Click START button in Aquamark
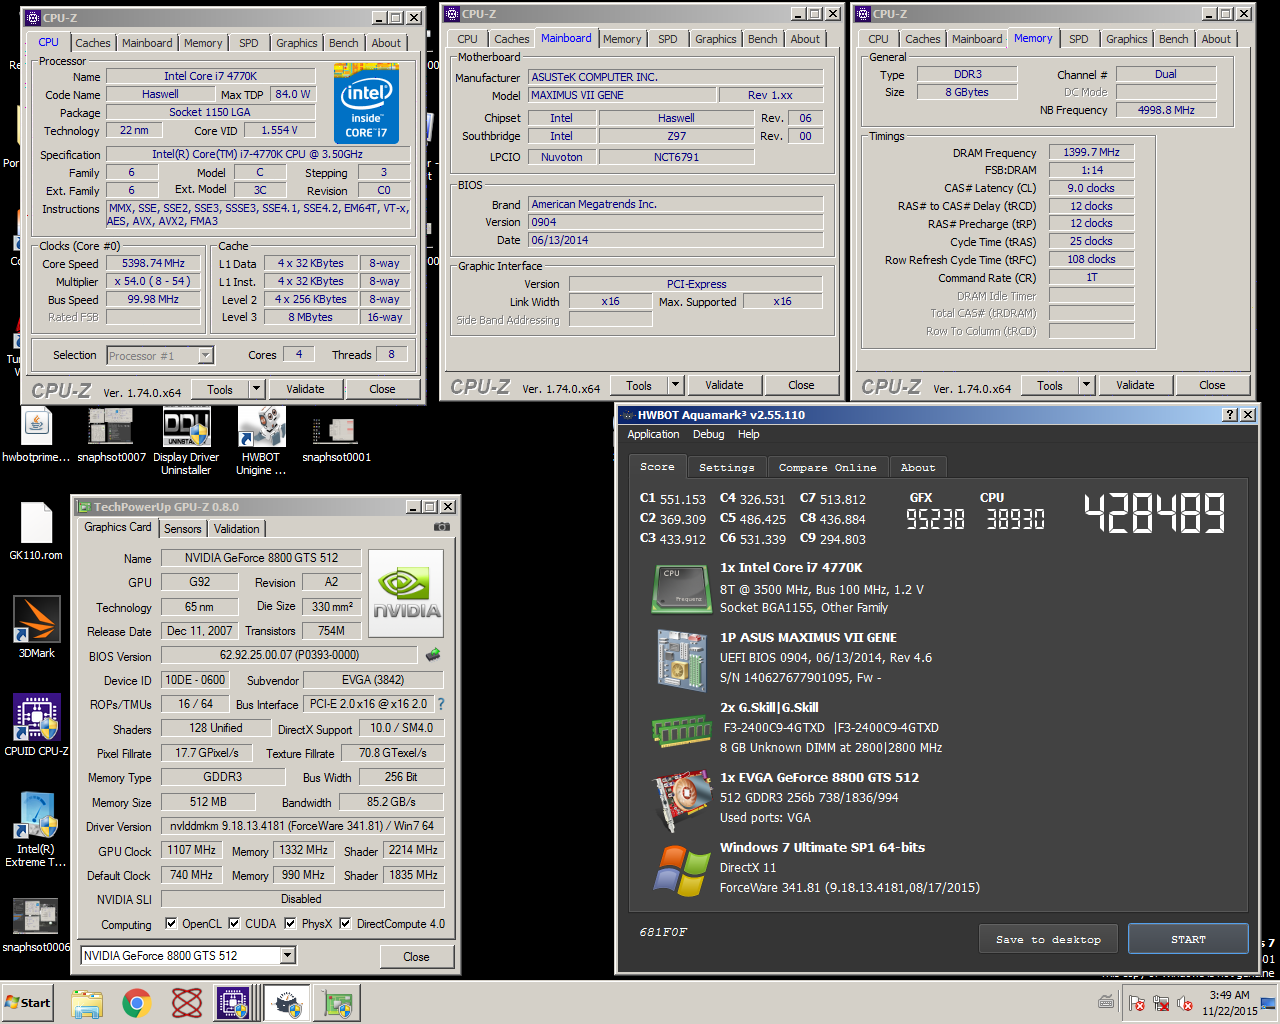This screenshot has width=1280, height=1024. [x=1188, y=939]
